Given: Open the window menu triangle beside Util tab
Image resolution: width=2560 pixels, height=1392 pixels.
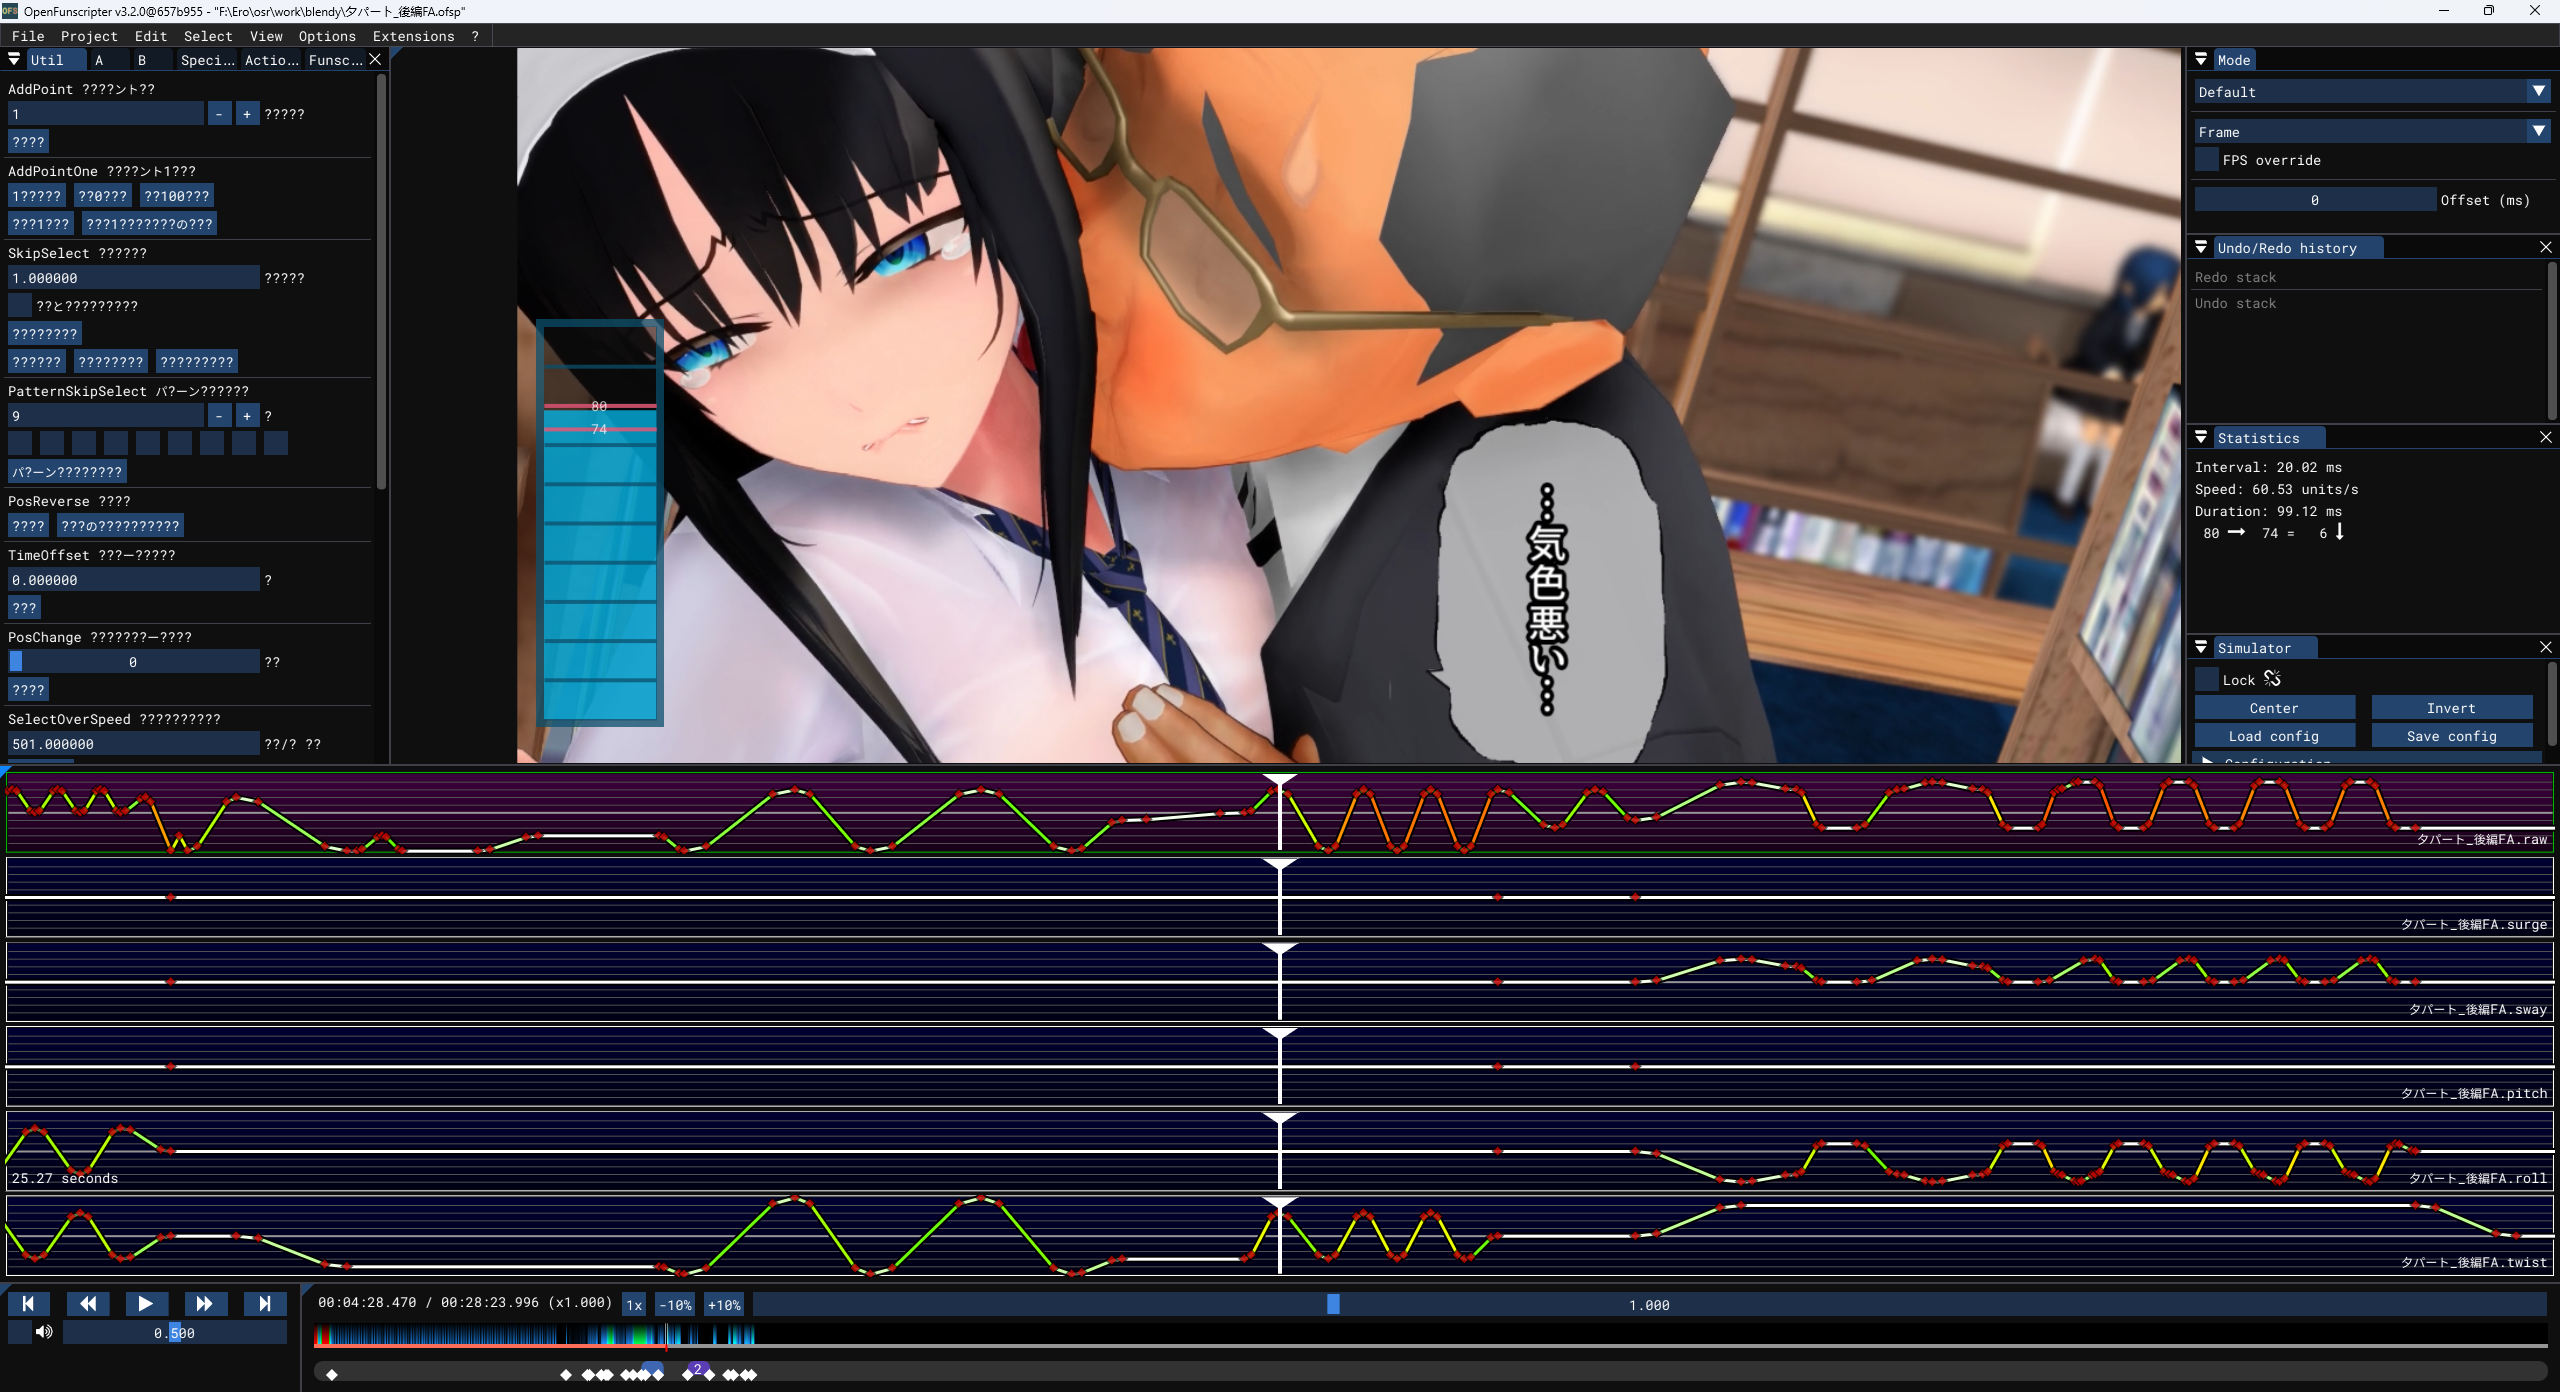Looking at the screenshot, I should 14,60.
